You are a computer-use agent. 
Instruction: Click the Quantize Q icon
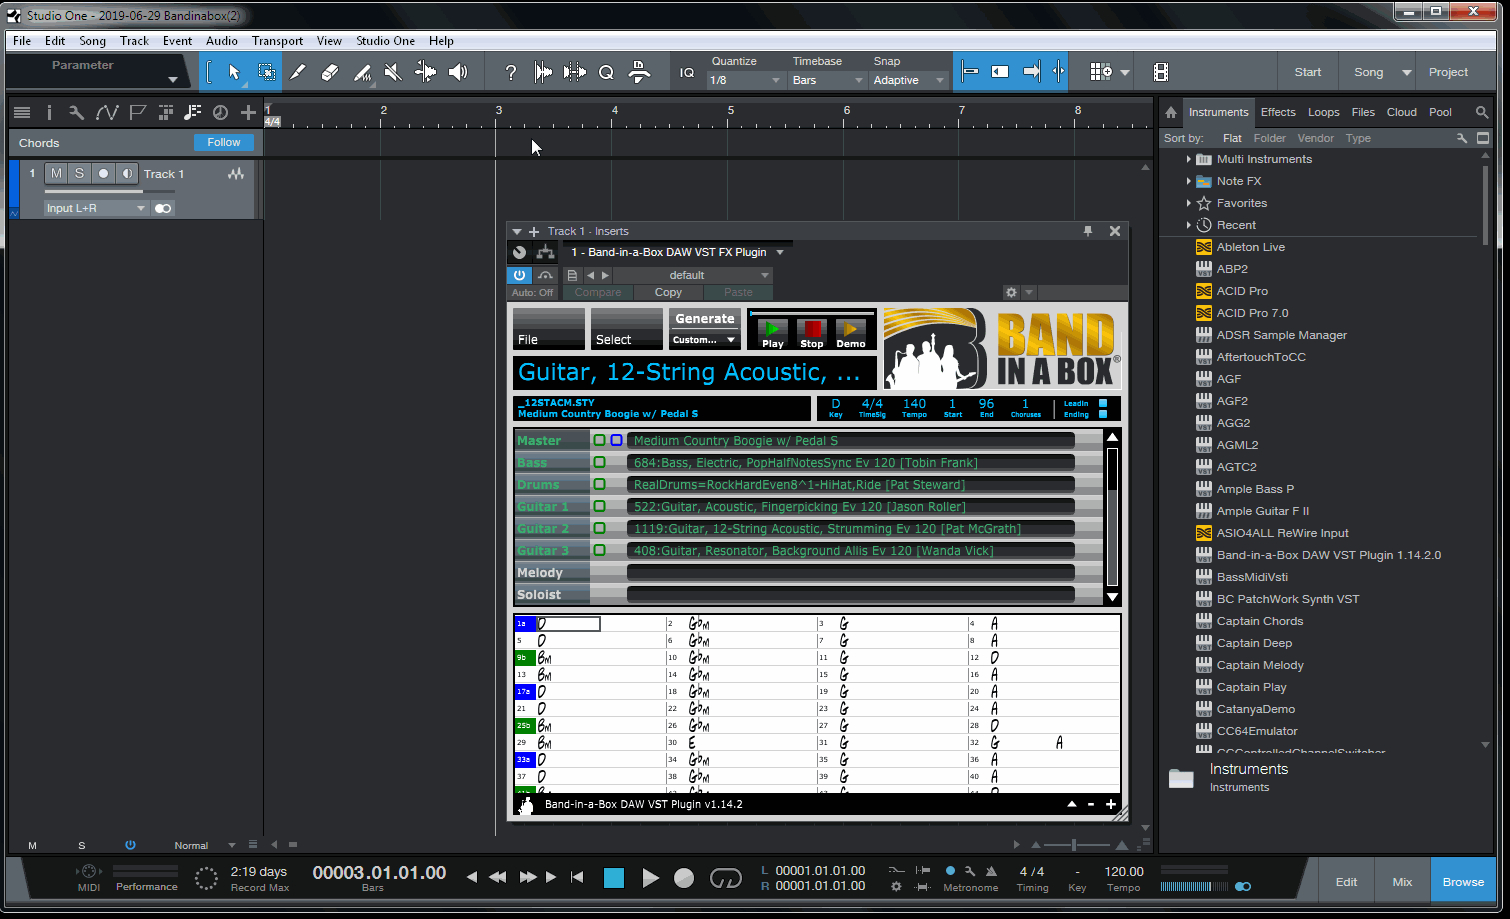606,72
